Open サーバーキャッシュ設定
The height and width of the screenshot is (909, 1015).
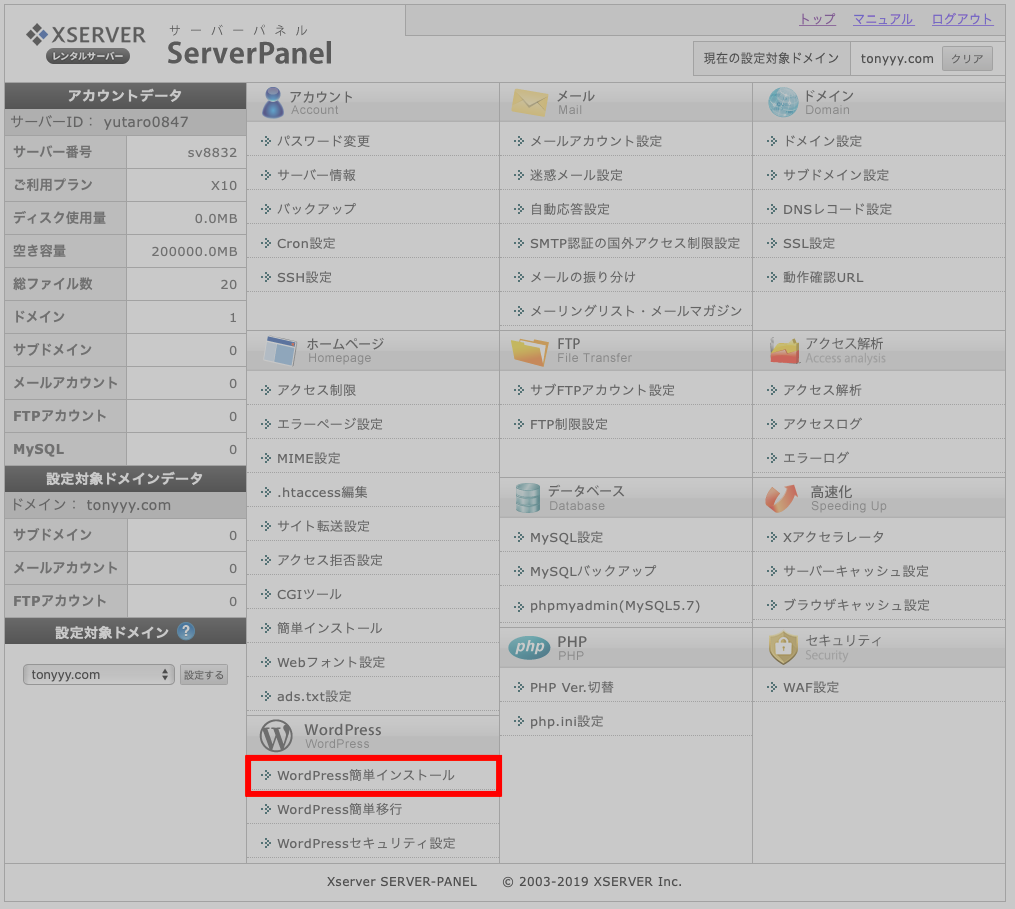(x=856, y=571)
